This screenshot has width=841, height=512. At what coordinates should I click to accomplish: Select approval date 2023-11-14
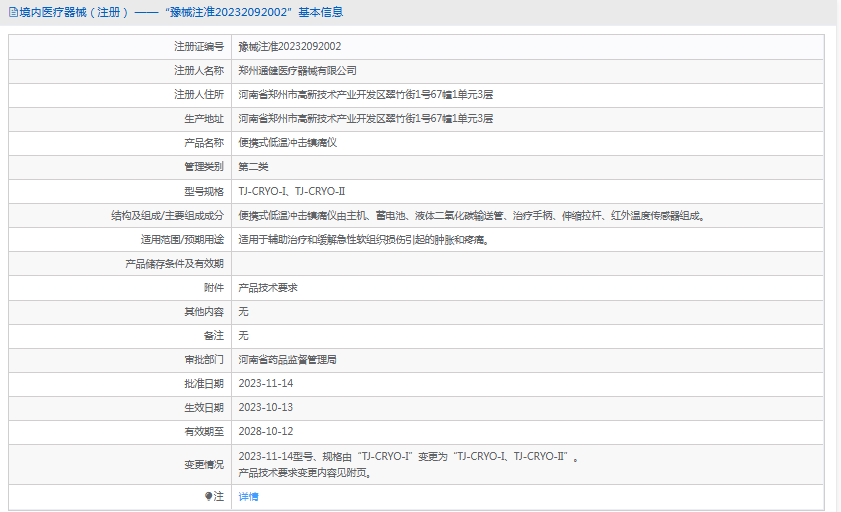point(265,384)
